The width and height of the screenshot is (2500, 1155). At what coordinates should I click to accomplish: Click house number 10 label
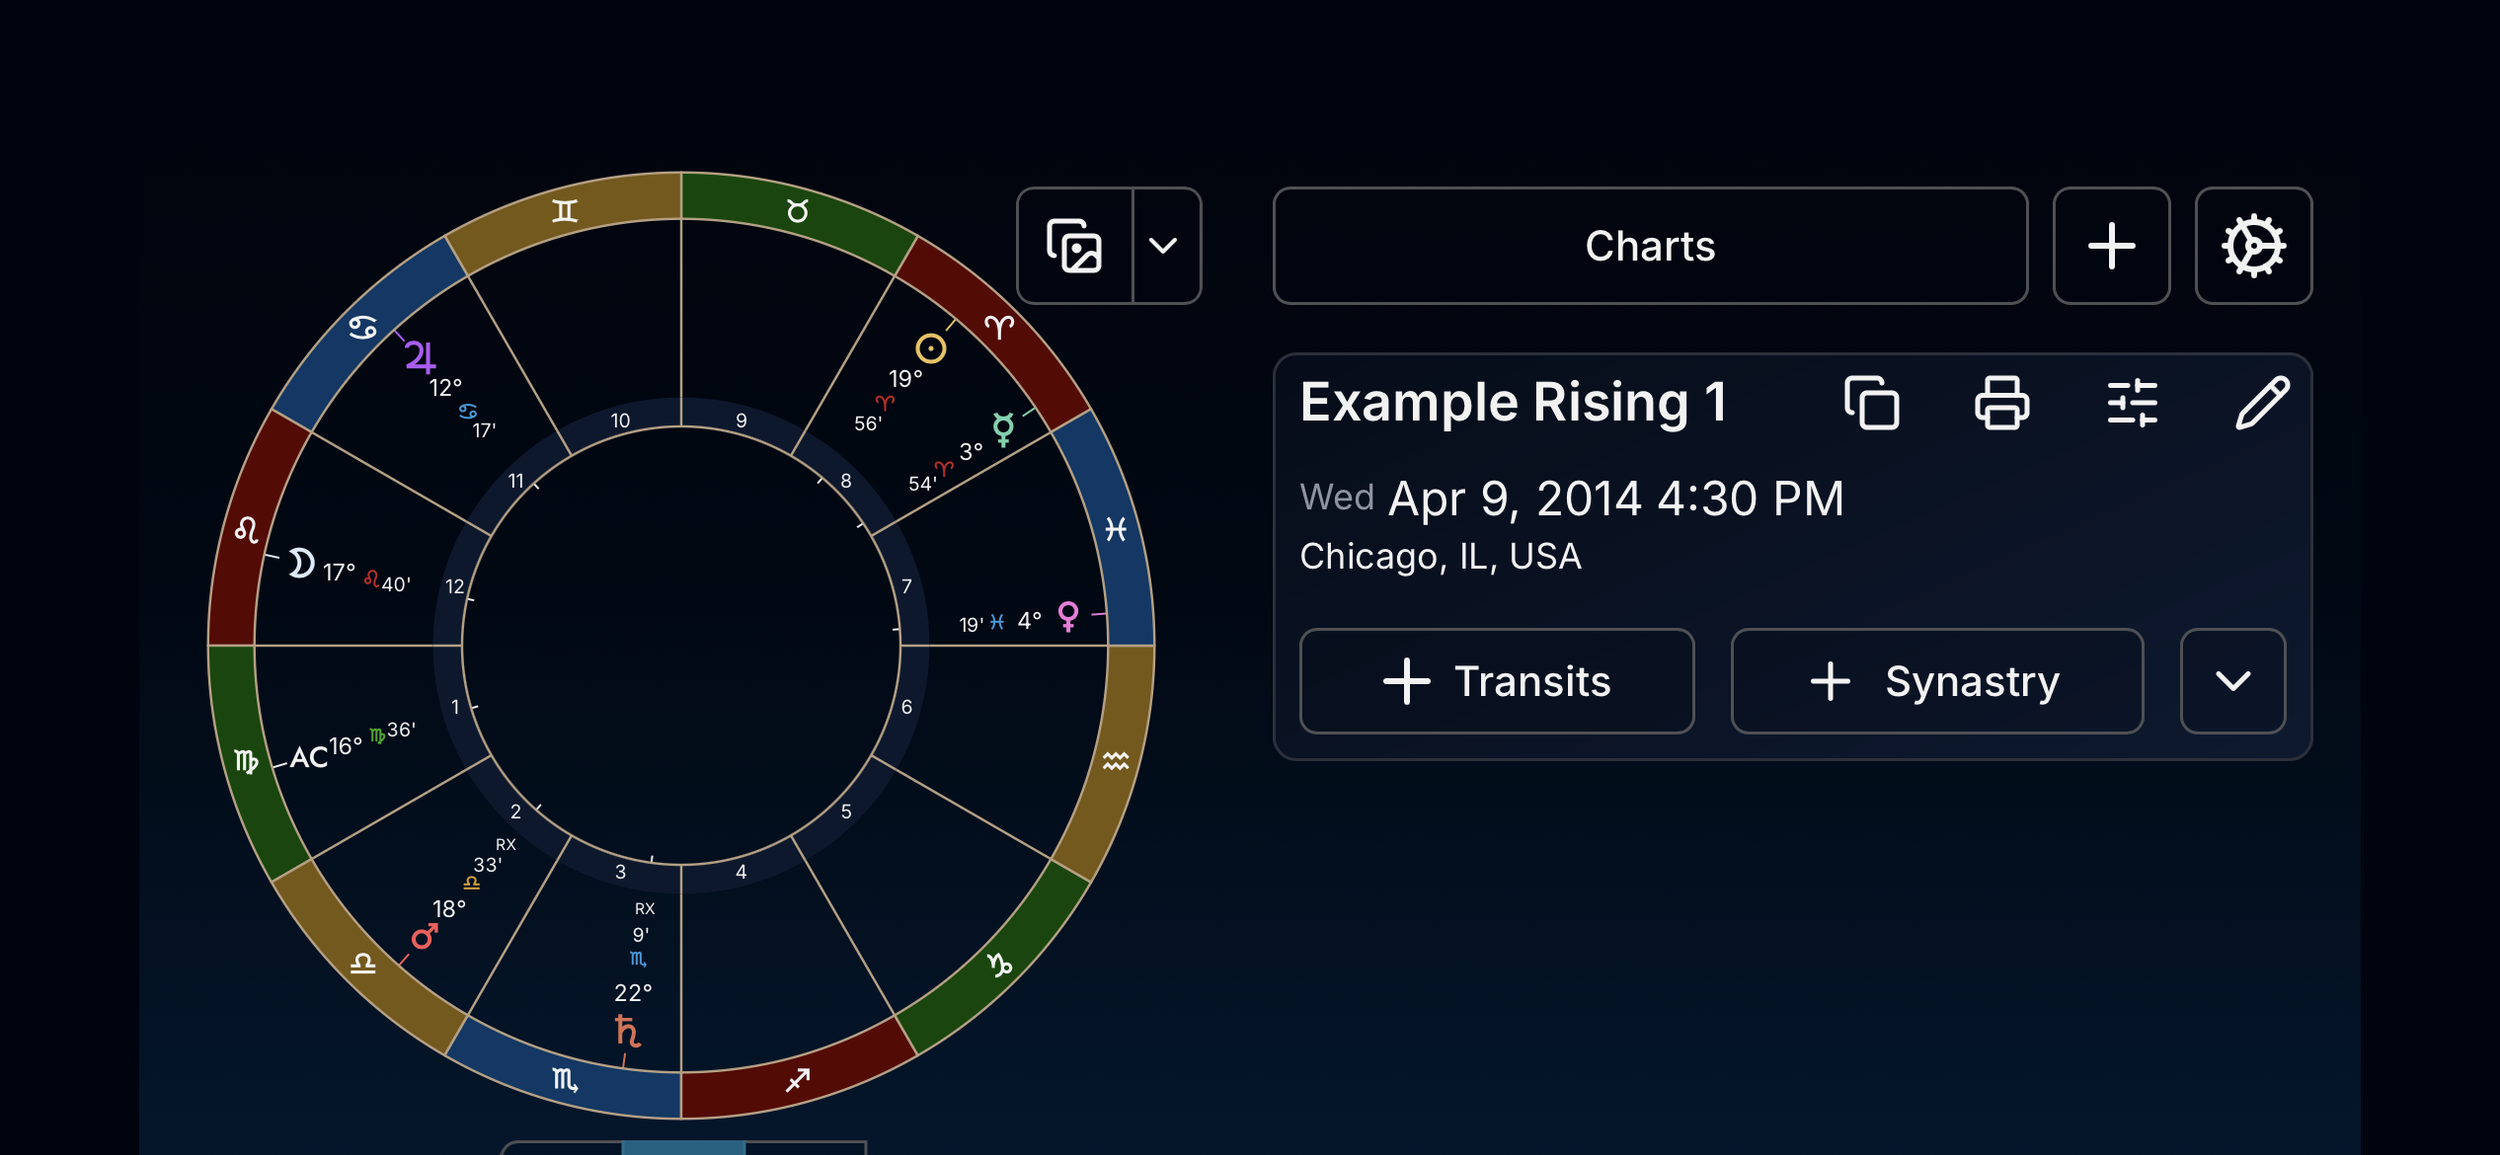click(x=621, y=421)
